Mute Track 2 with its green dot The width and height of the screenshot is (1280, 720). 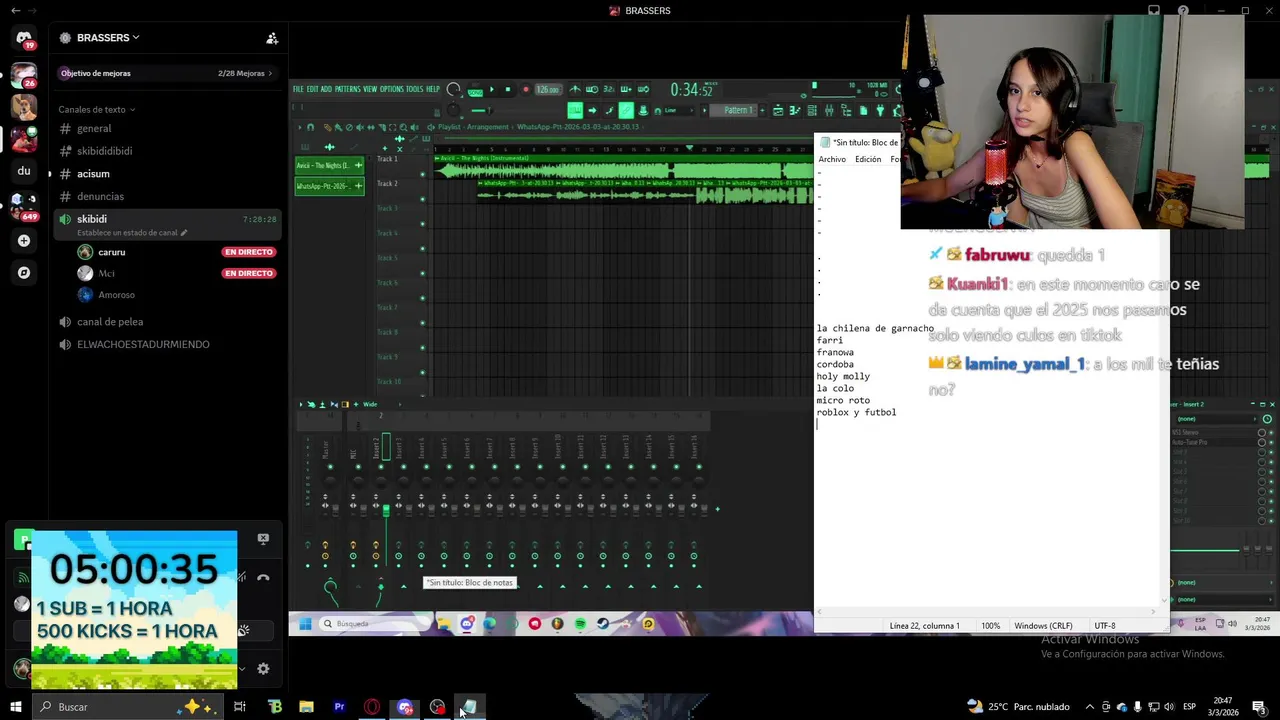[x=422, y=199]
